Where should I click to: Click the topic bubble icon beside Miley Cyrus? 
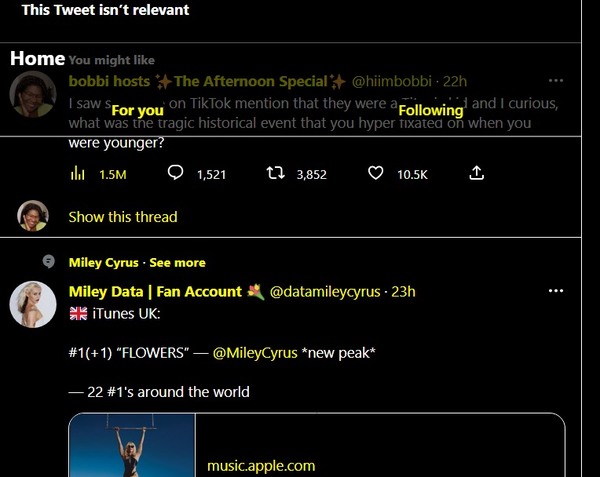pyautogui.click(x=49, y=262)
